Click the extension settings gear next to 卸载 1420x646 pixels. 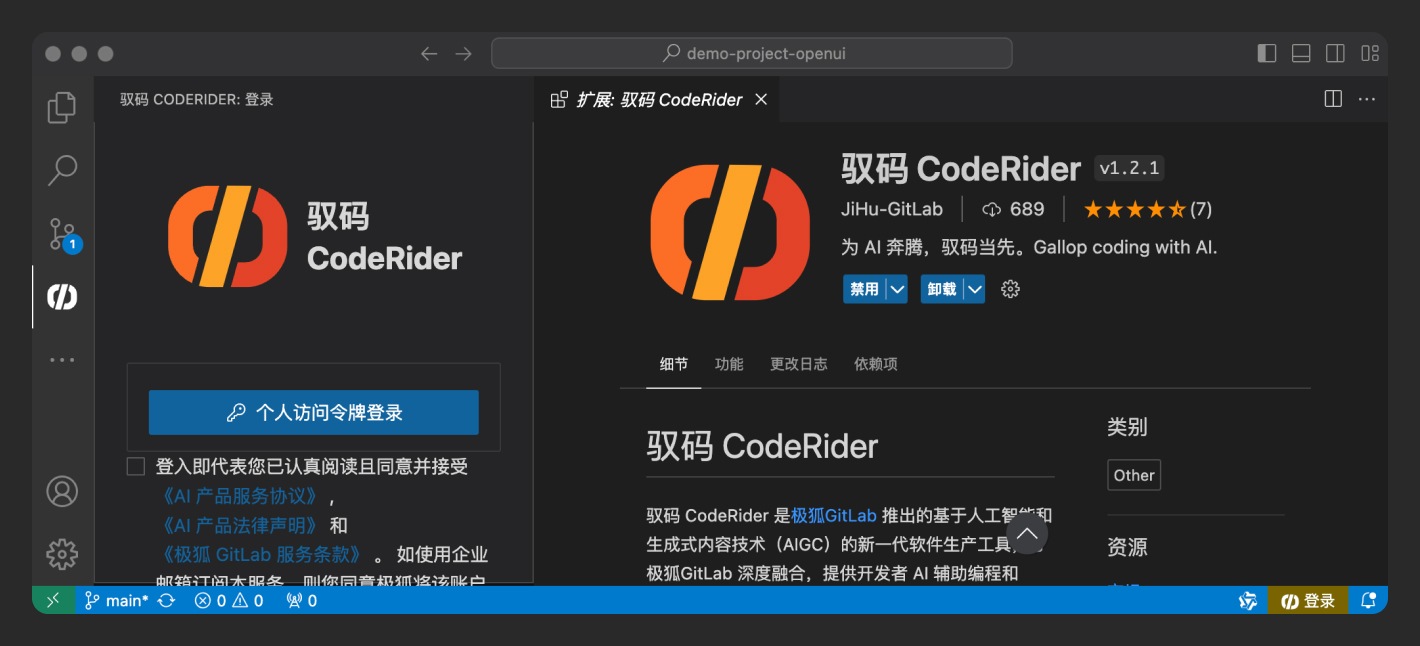1010,289
